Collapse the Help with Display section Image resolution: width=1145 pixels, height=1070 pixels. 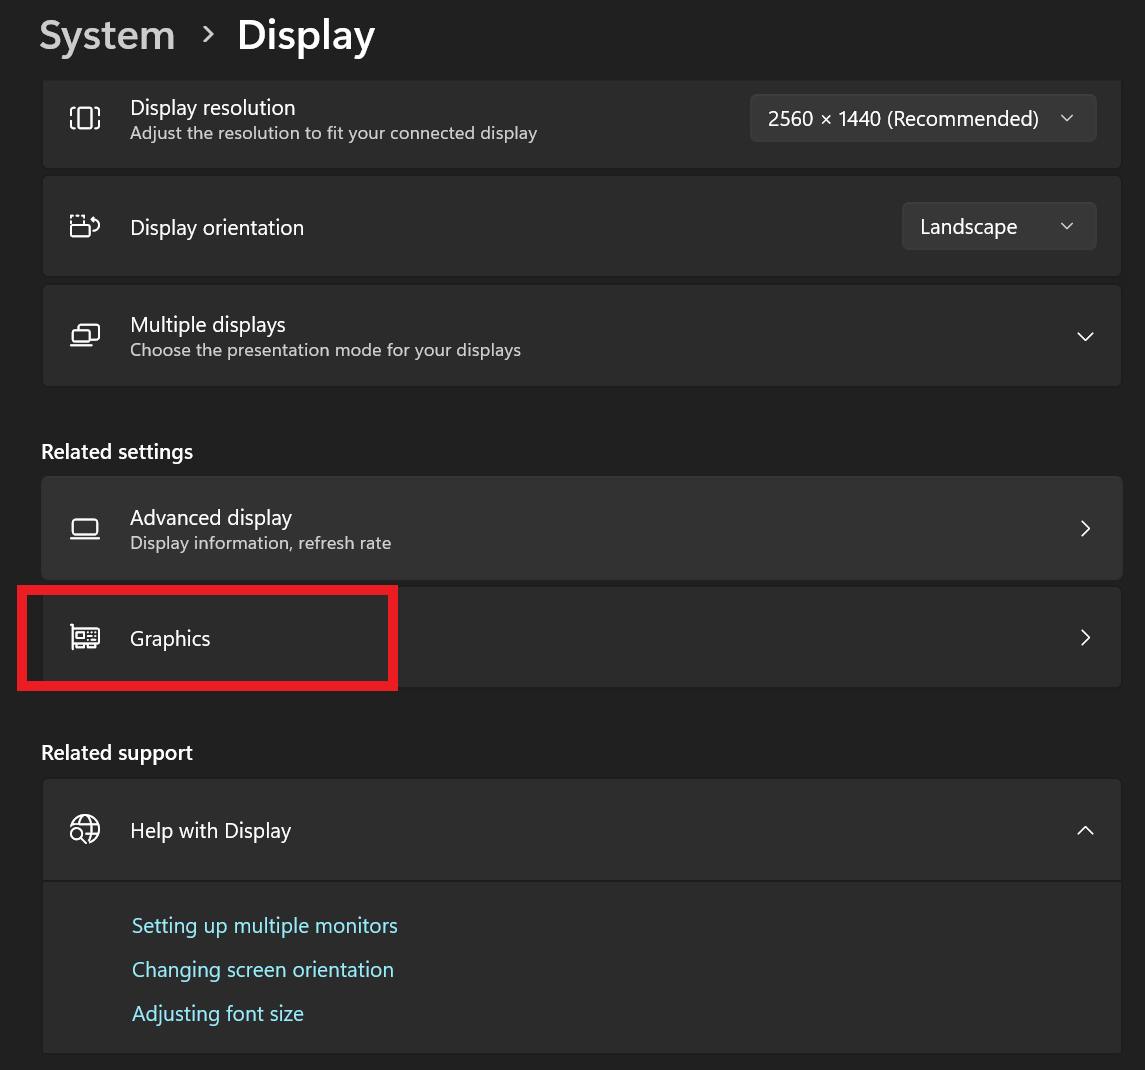tap(1085, 830)
